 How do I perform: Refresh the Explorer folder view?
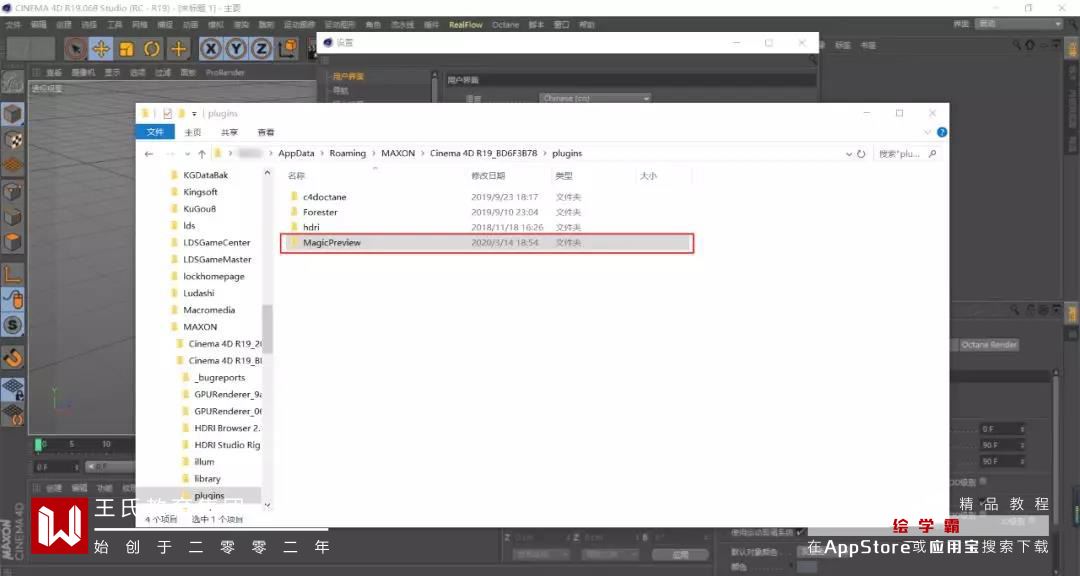[861, 154]
